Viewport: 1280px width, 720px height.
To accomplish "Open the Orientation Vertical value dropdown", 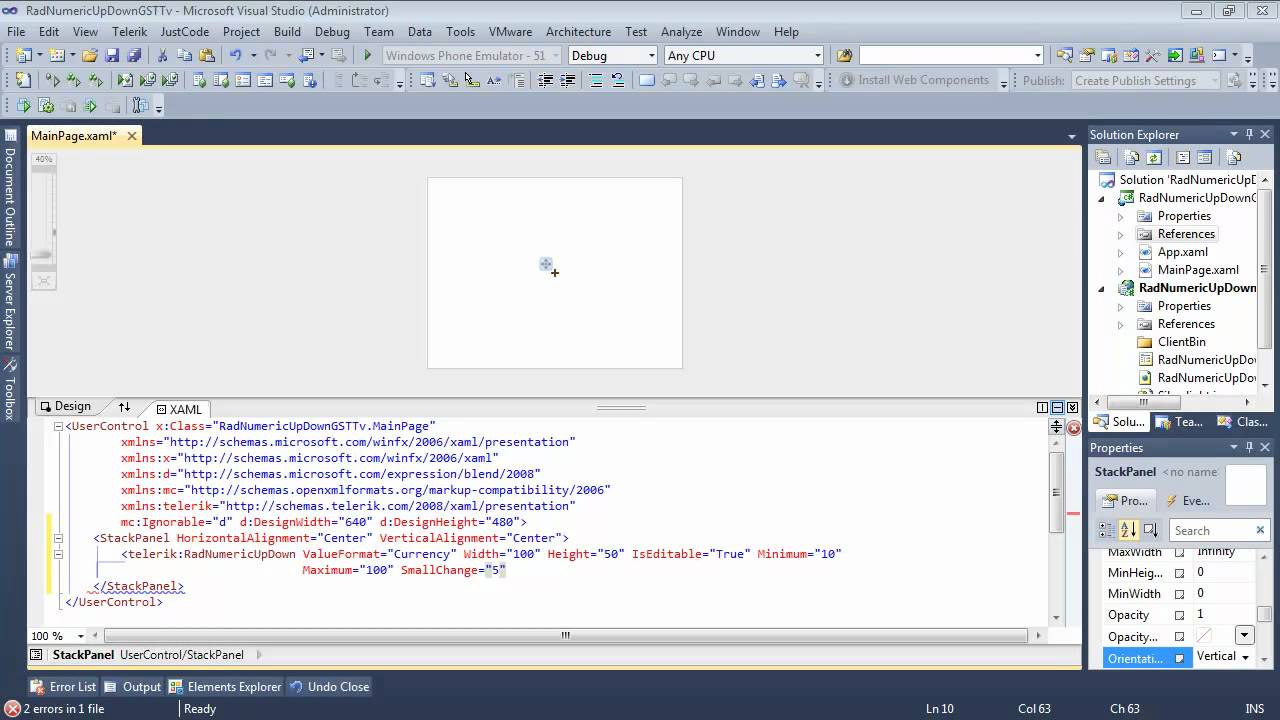I will click(x=1245, y=657).
